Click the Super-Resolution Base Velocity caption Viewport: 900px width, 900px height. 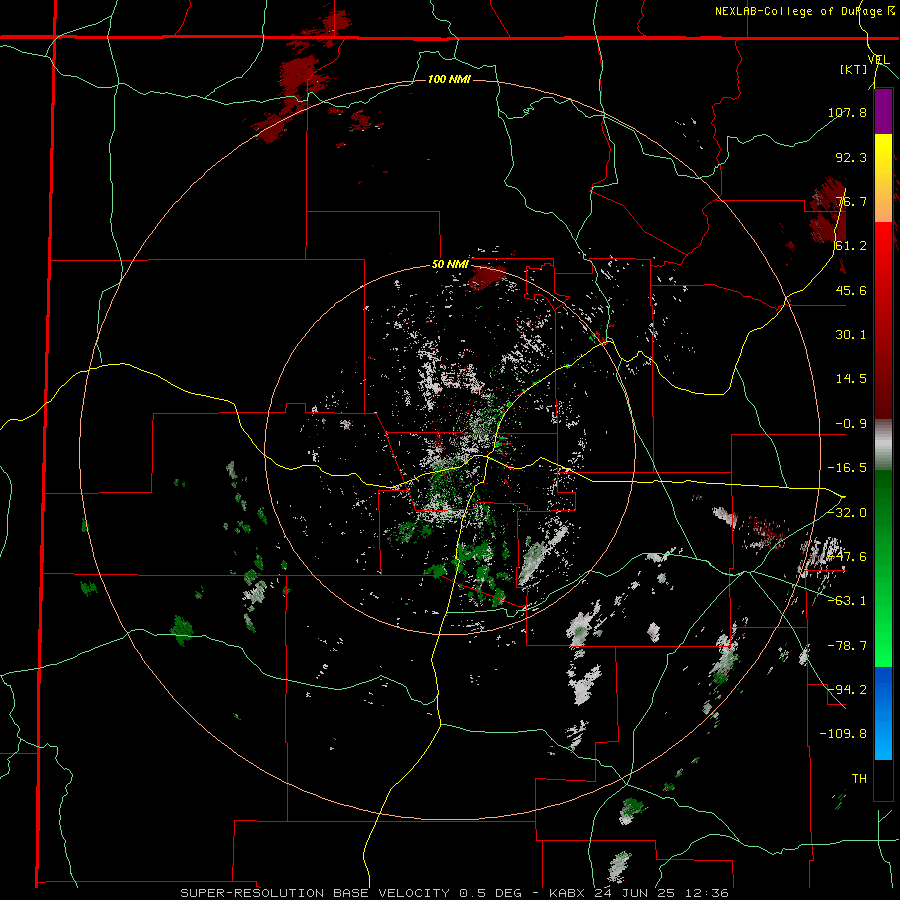(454, 893)
